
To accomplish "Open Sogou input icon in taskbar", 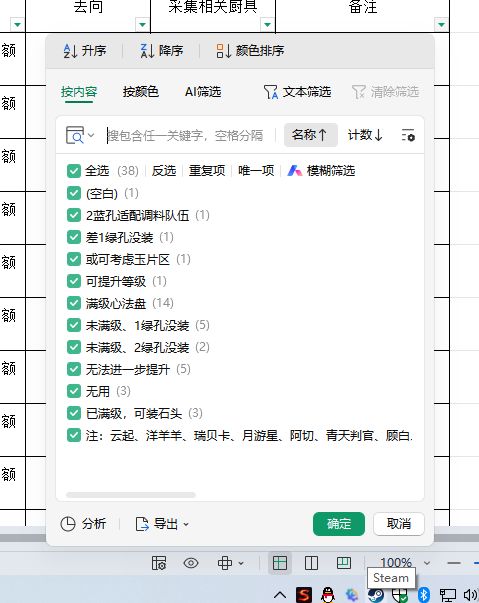I will pos(304,595).
